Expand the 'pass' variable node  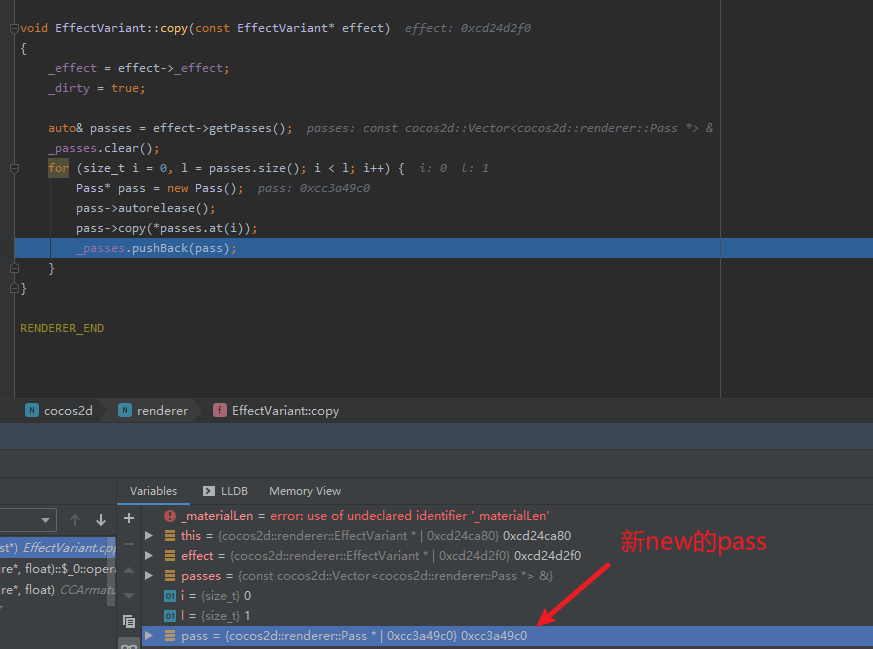click(149, 636)
